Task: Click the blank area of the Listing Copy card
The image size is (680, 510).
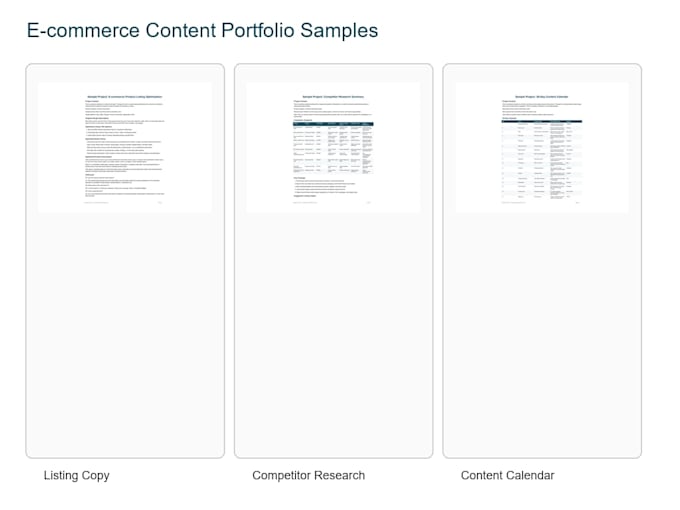Action: tap(125, 334)
